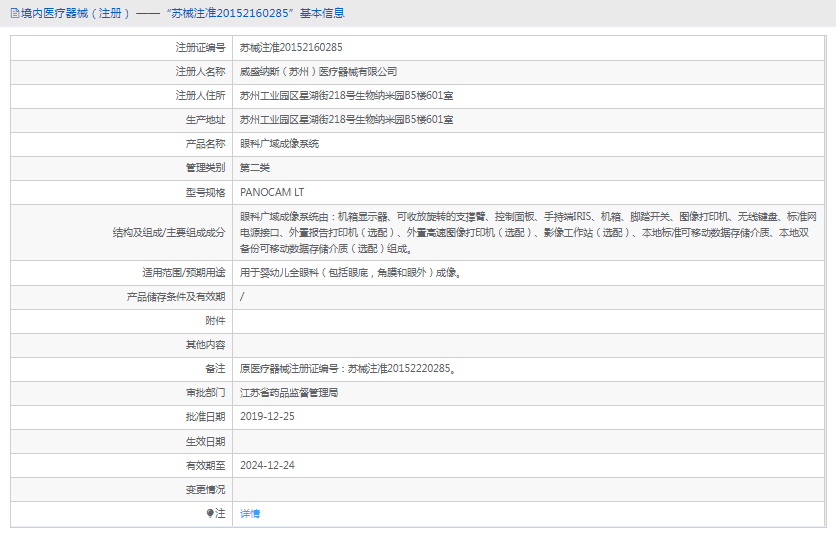This screenshot has height=536, width=836.
Task: Select the 产品名称 label
Action: pyautogui.click(x=205, y=143)
